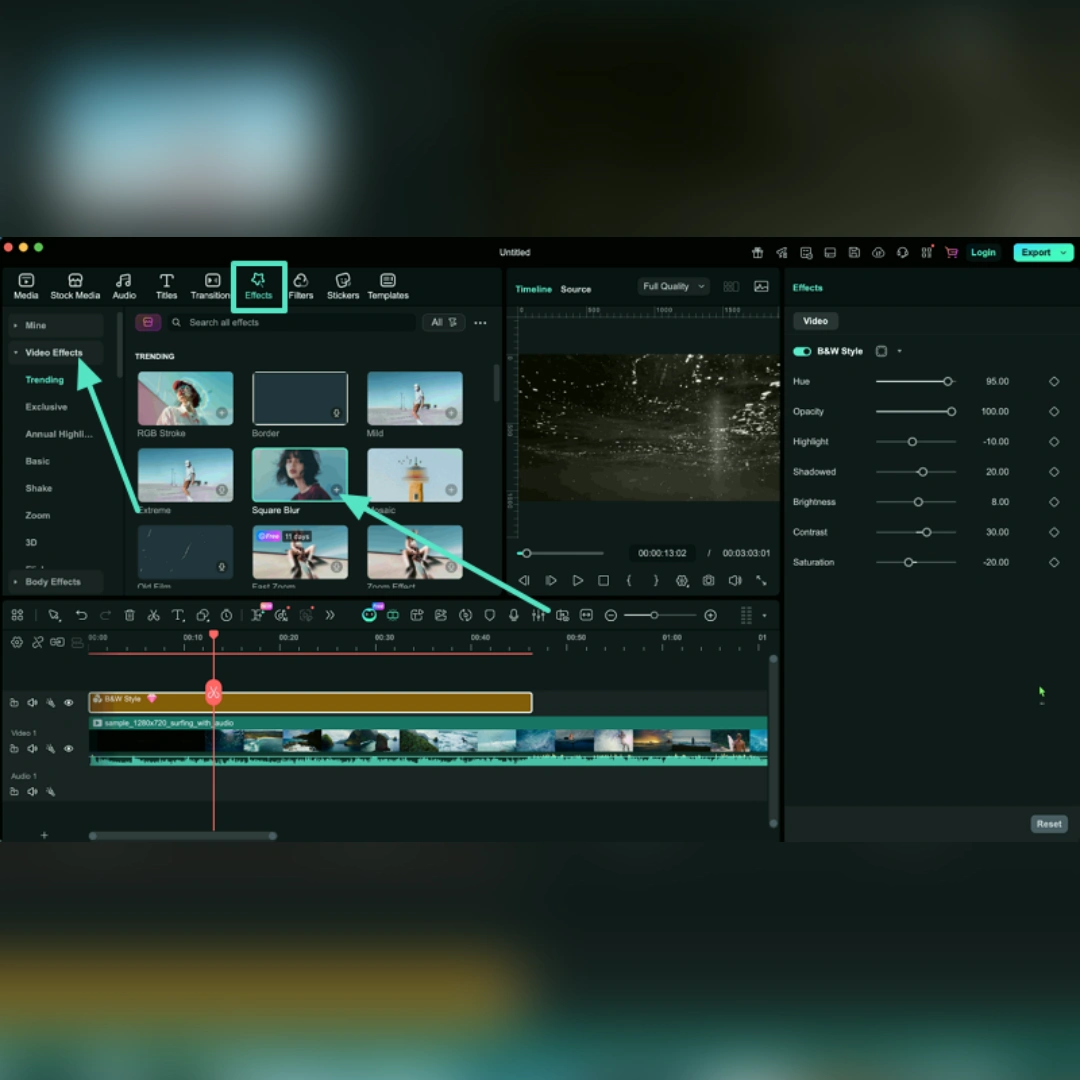Open the Templates tab

388,286
